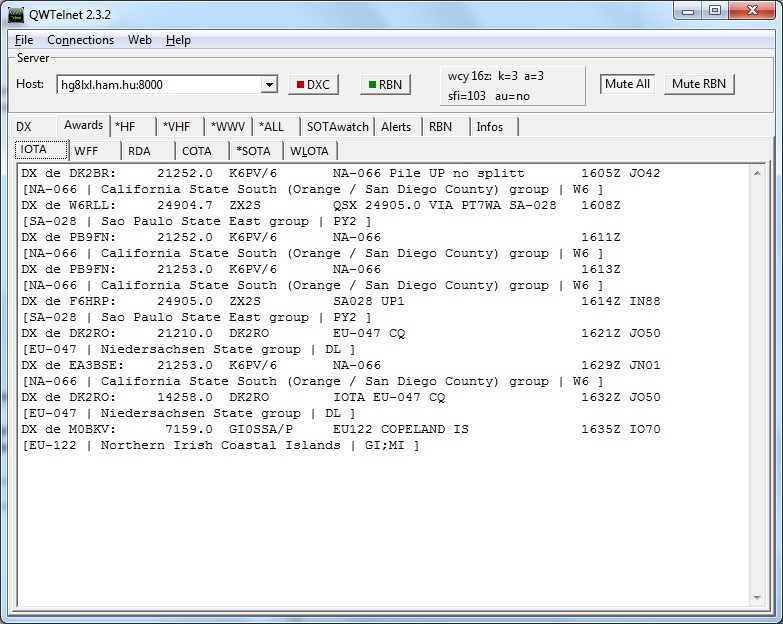Switch to the SOTAwatch tab
The image size is (783, 624).
tap(337, 127)
